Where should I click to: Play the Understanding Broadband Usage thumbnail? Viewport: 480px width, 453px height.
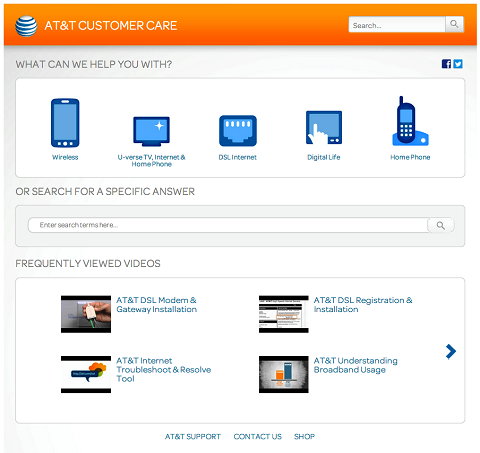click(x=284, y=374)
